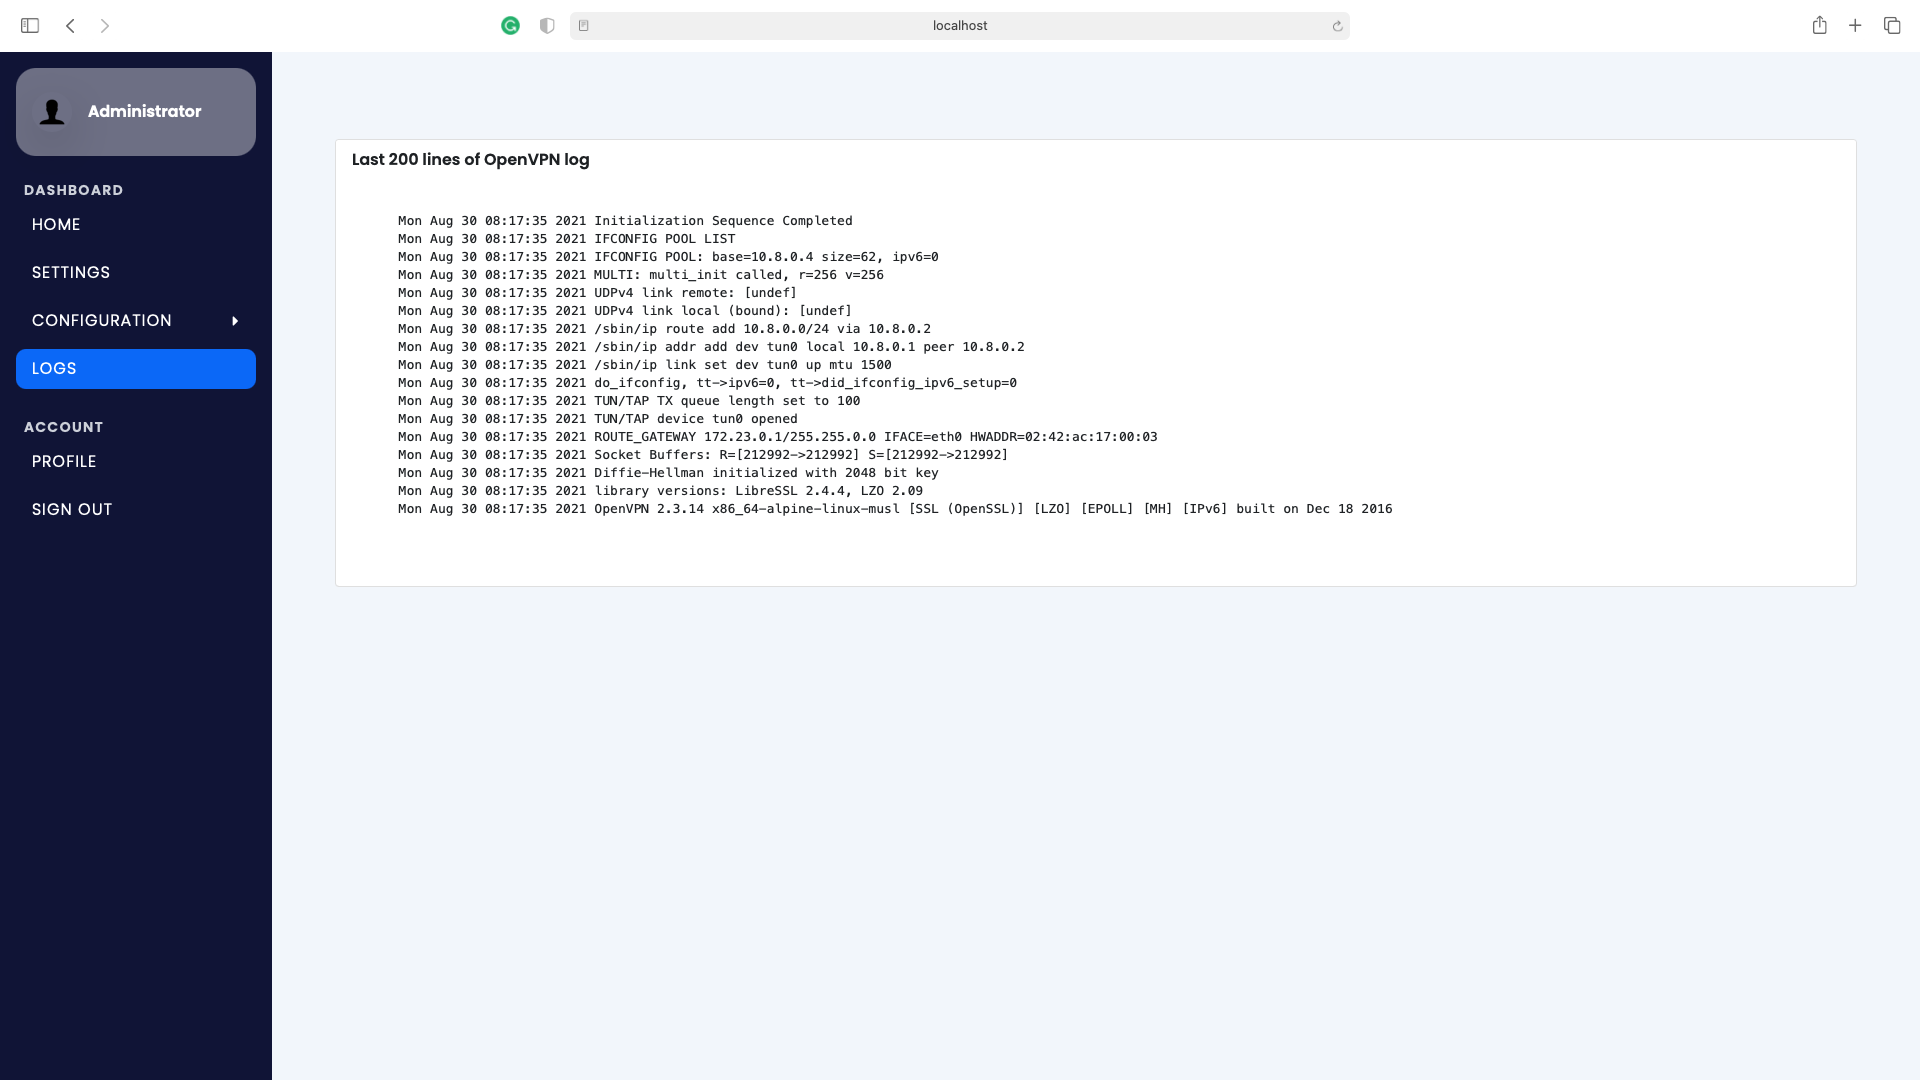
Task: Reload the localhost page
Action: click(1337, 26)
